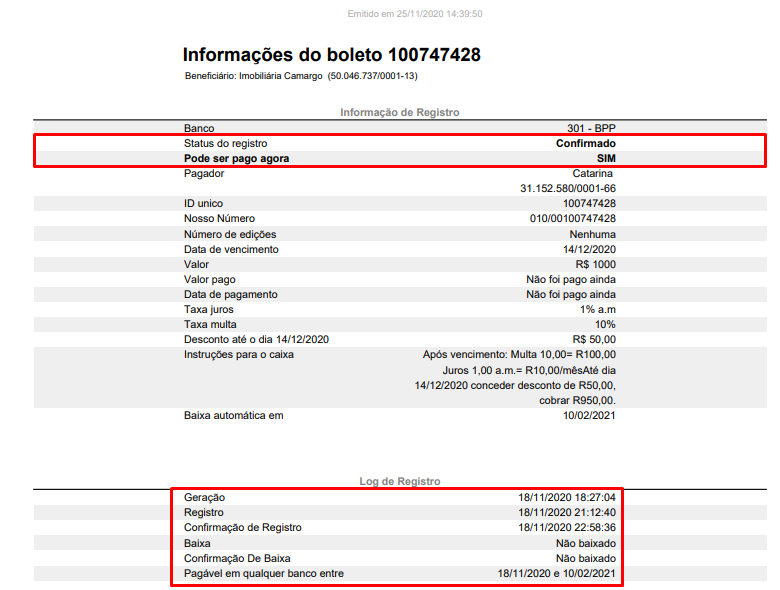Click the 'Confirmação De Baixa' label
The height and width of the screenshot is (590, 780).
coord(237,558)
